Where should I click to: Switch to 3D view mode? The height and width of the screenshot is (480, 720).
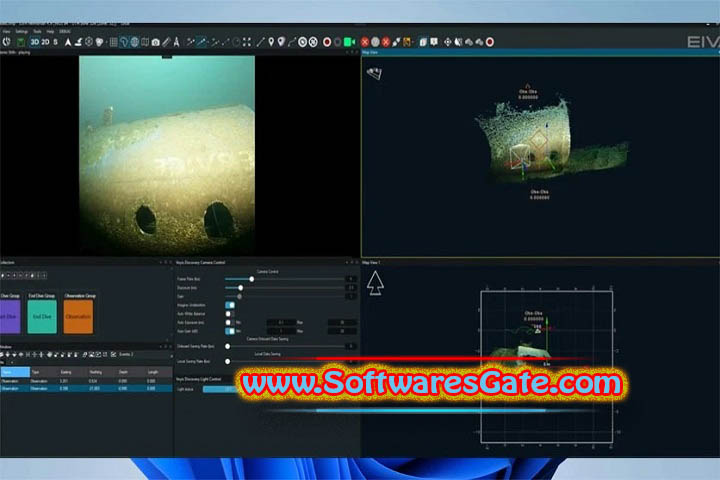[x=34, y=42]
